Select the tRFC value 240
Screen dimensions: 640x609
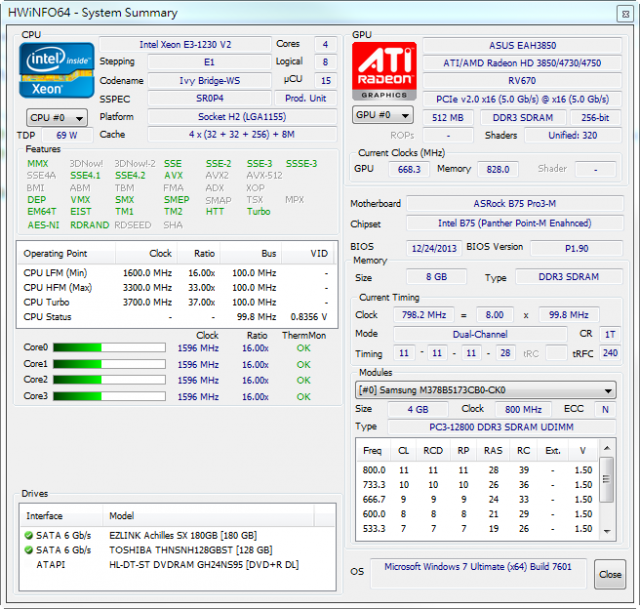click(x=610, y=353)
